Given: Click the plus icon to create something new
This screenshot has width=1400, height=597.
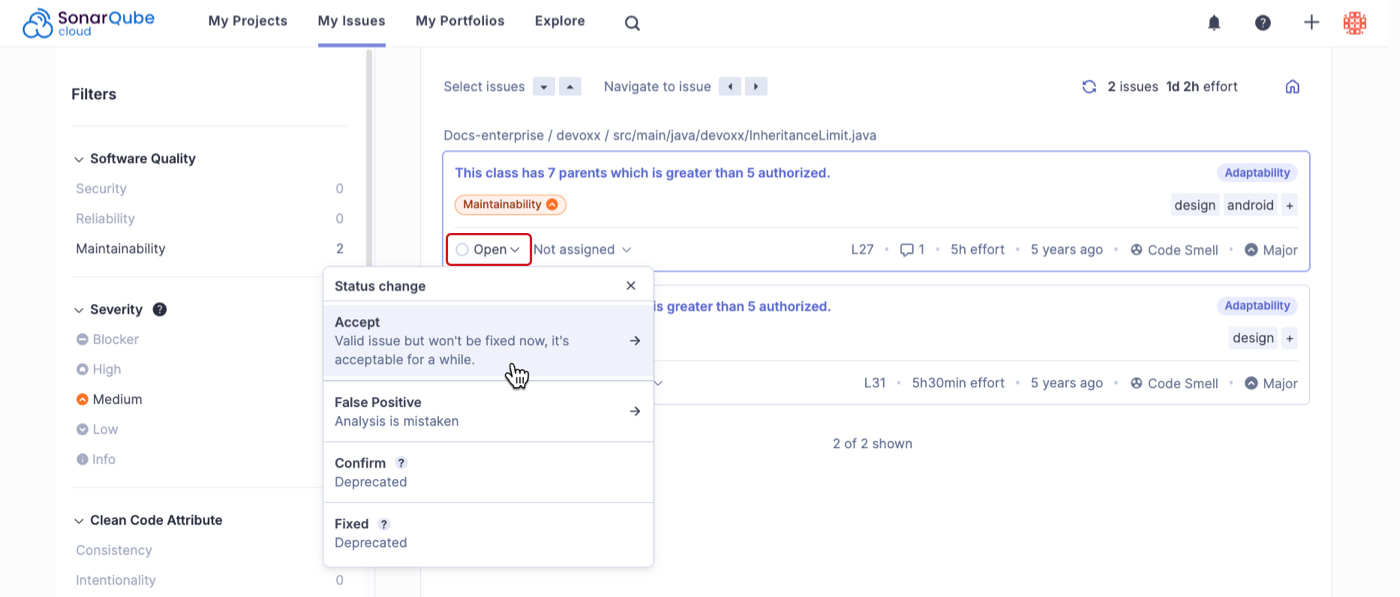Looking at the screenshot, I should (x=1311, y=21).
